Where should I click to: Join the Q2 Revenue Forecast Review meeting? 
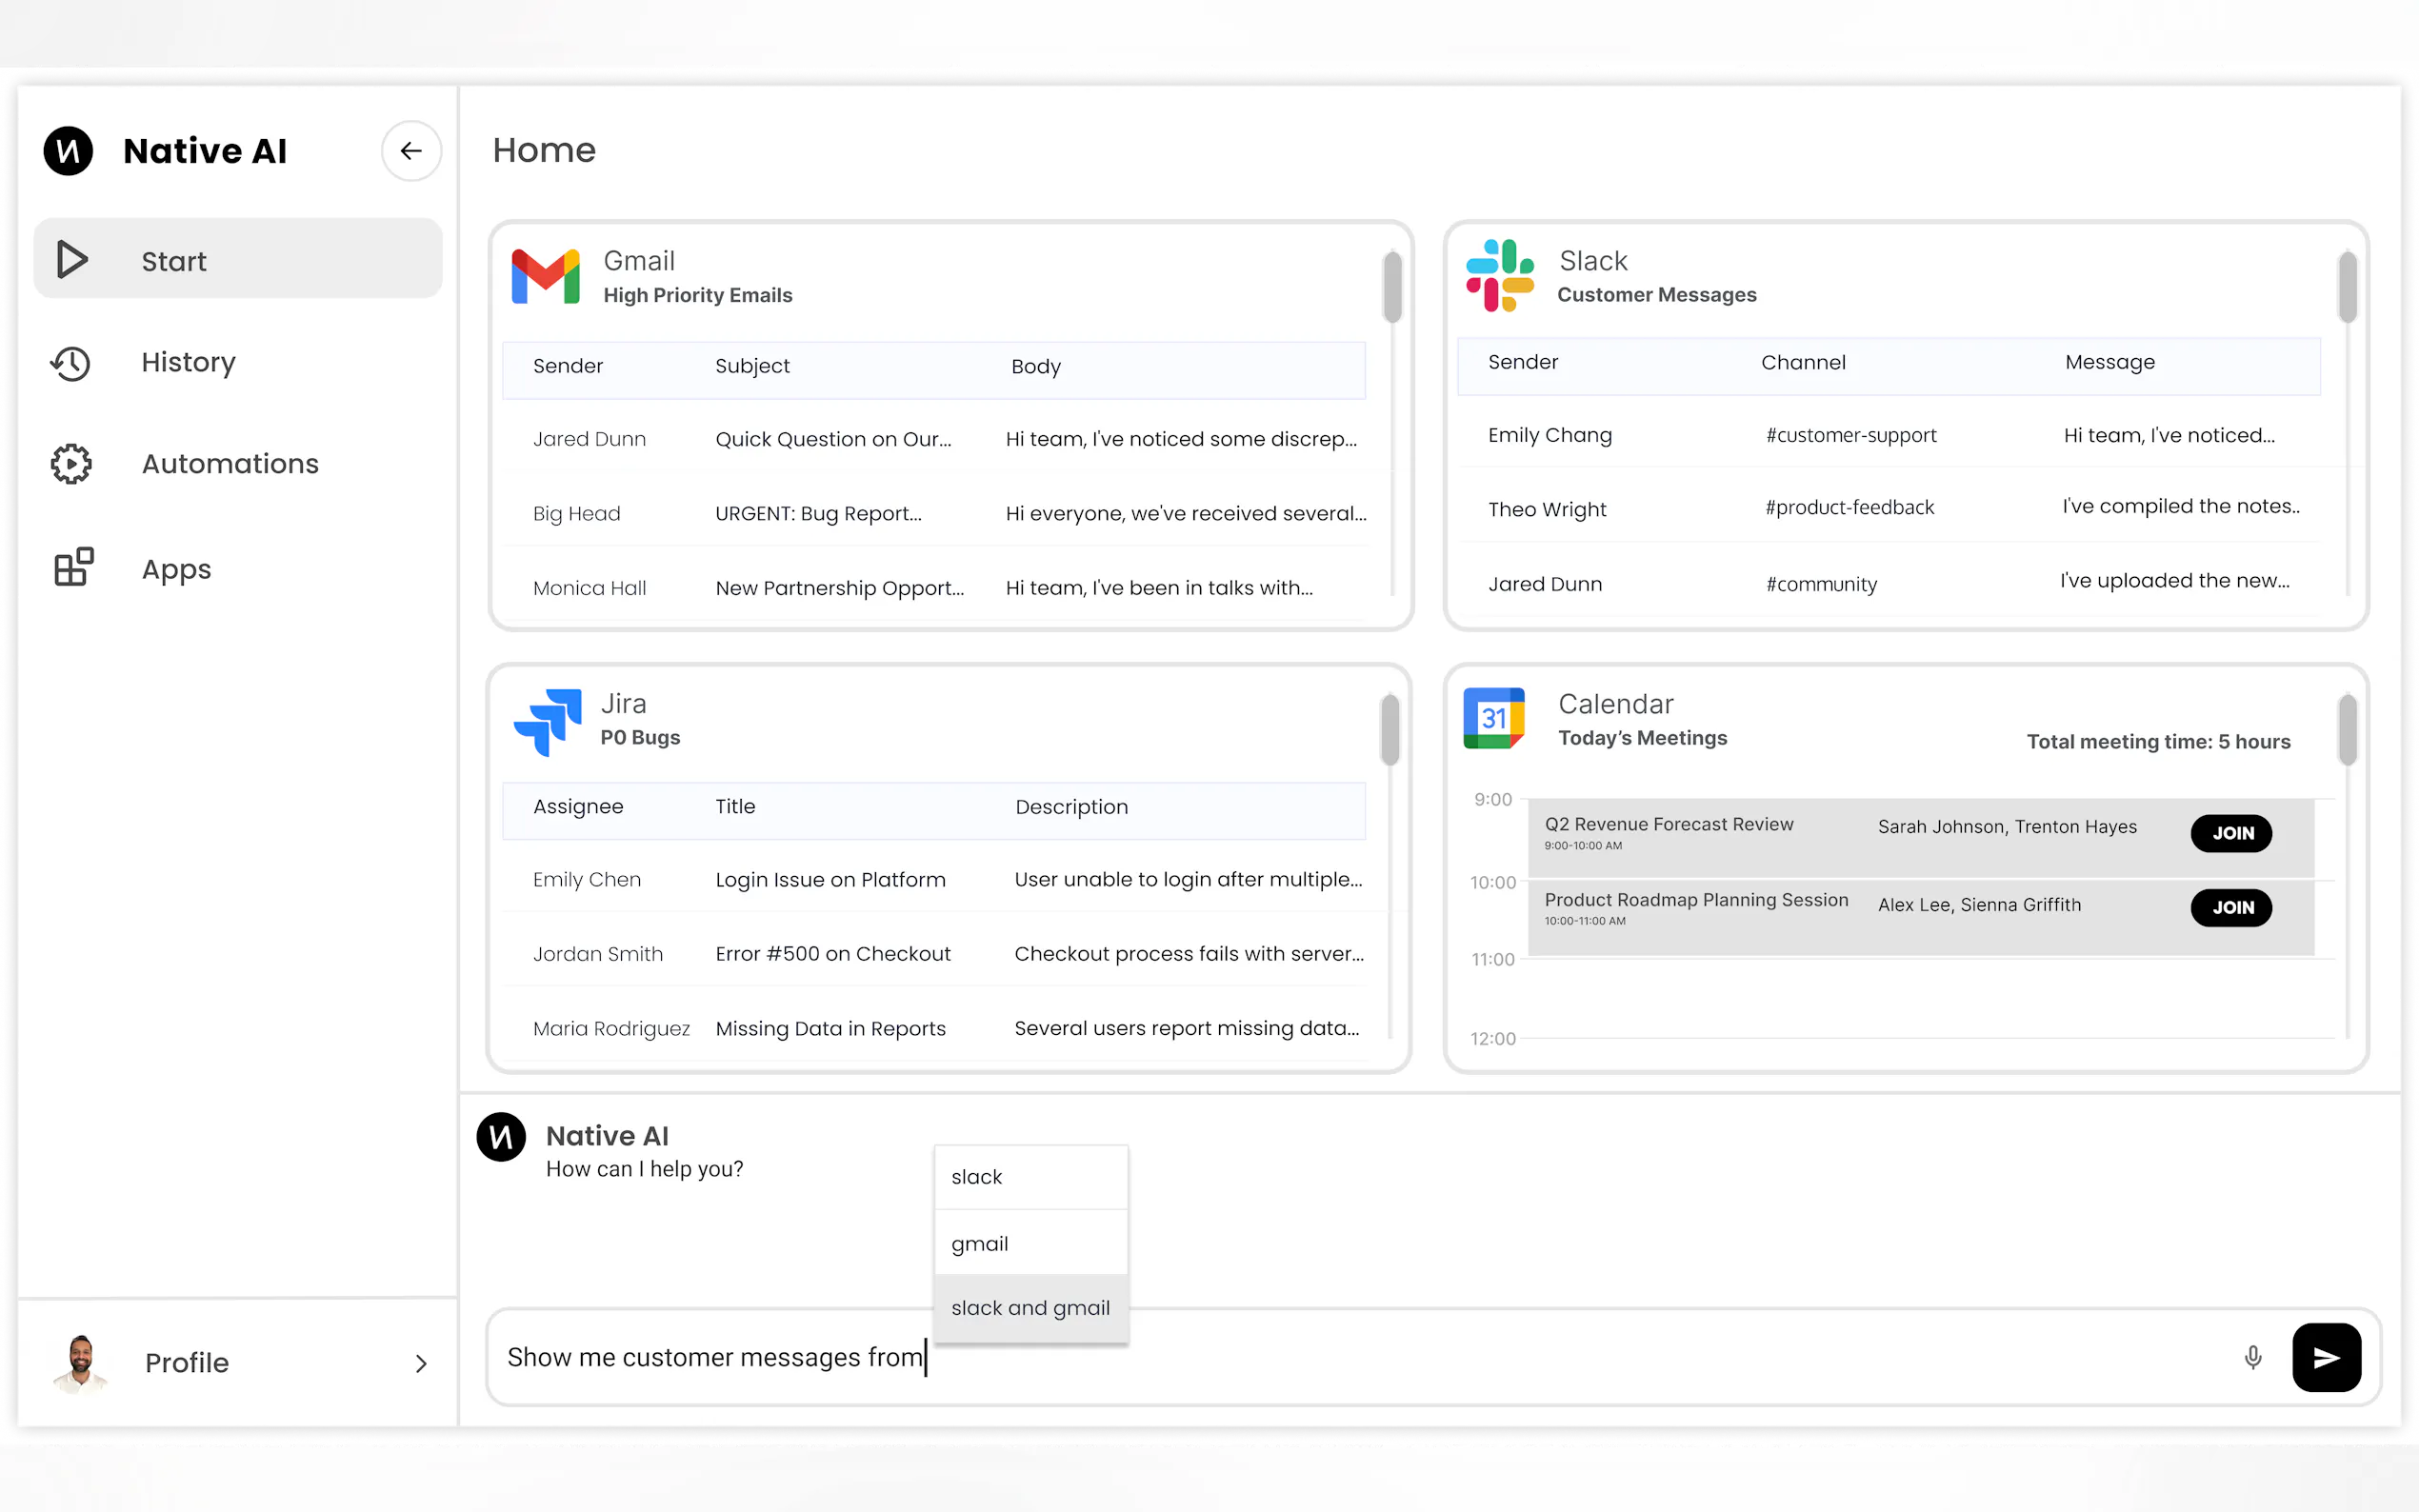tap(2230, 833)
